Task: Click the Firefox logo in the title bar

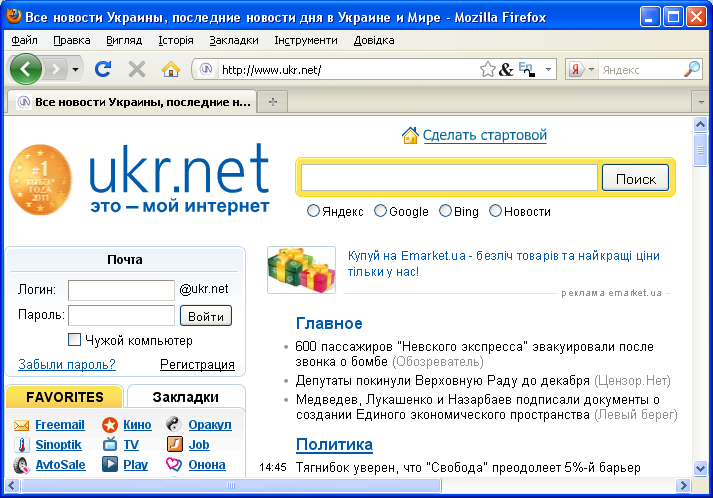Action: 14,16
